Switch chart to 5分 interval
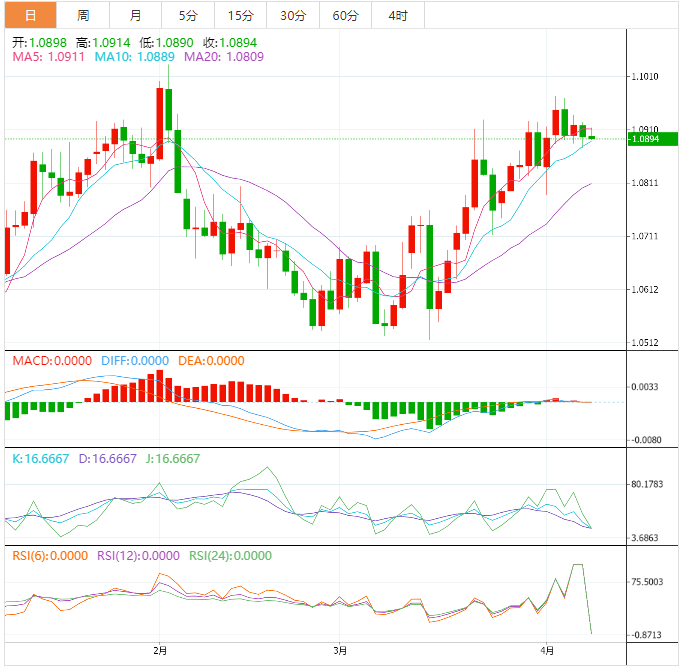The image size is (687, 670). pyautogui.click(x=188, y=15)
